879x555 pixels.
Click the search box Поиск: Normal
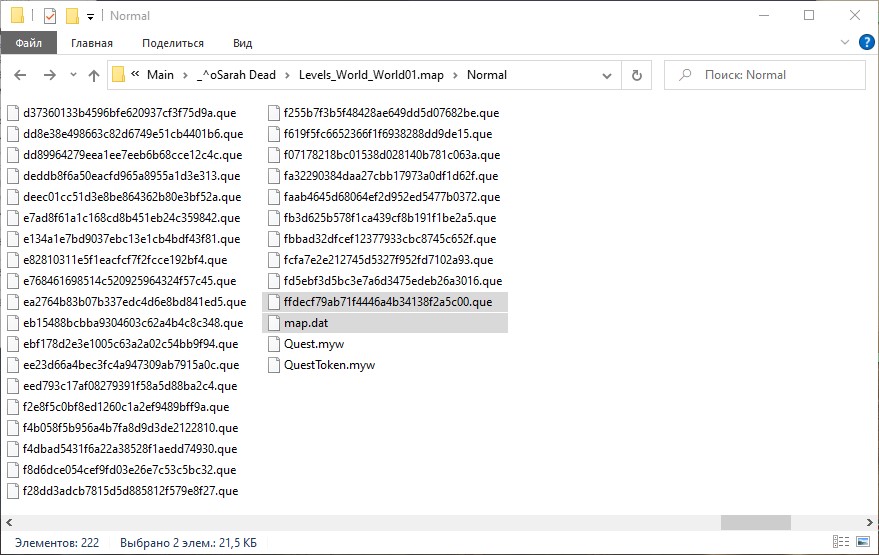pos(770,75)
